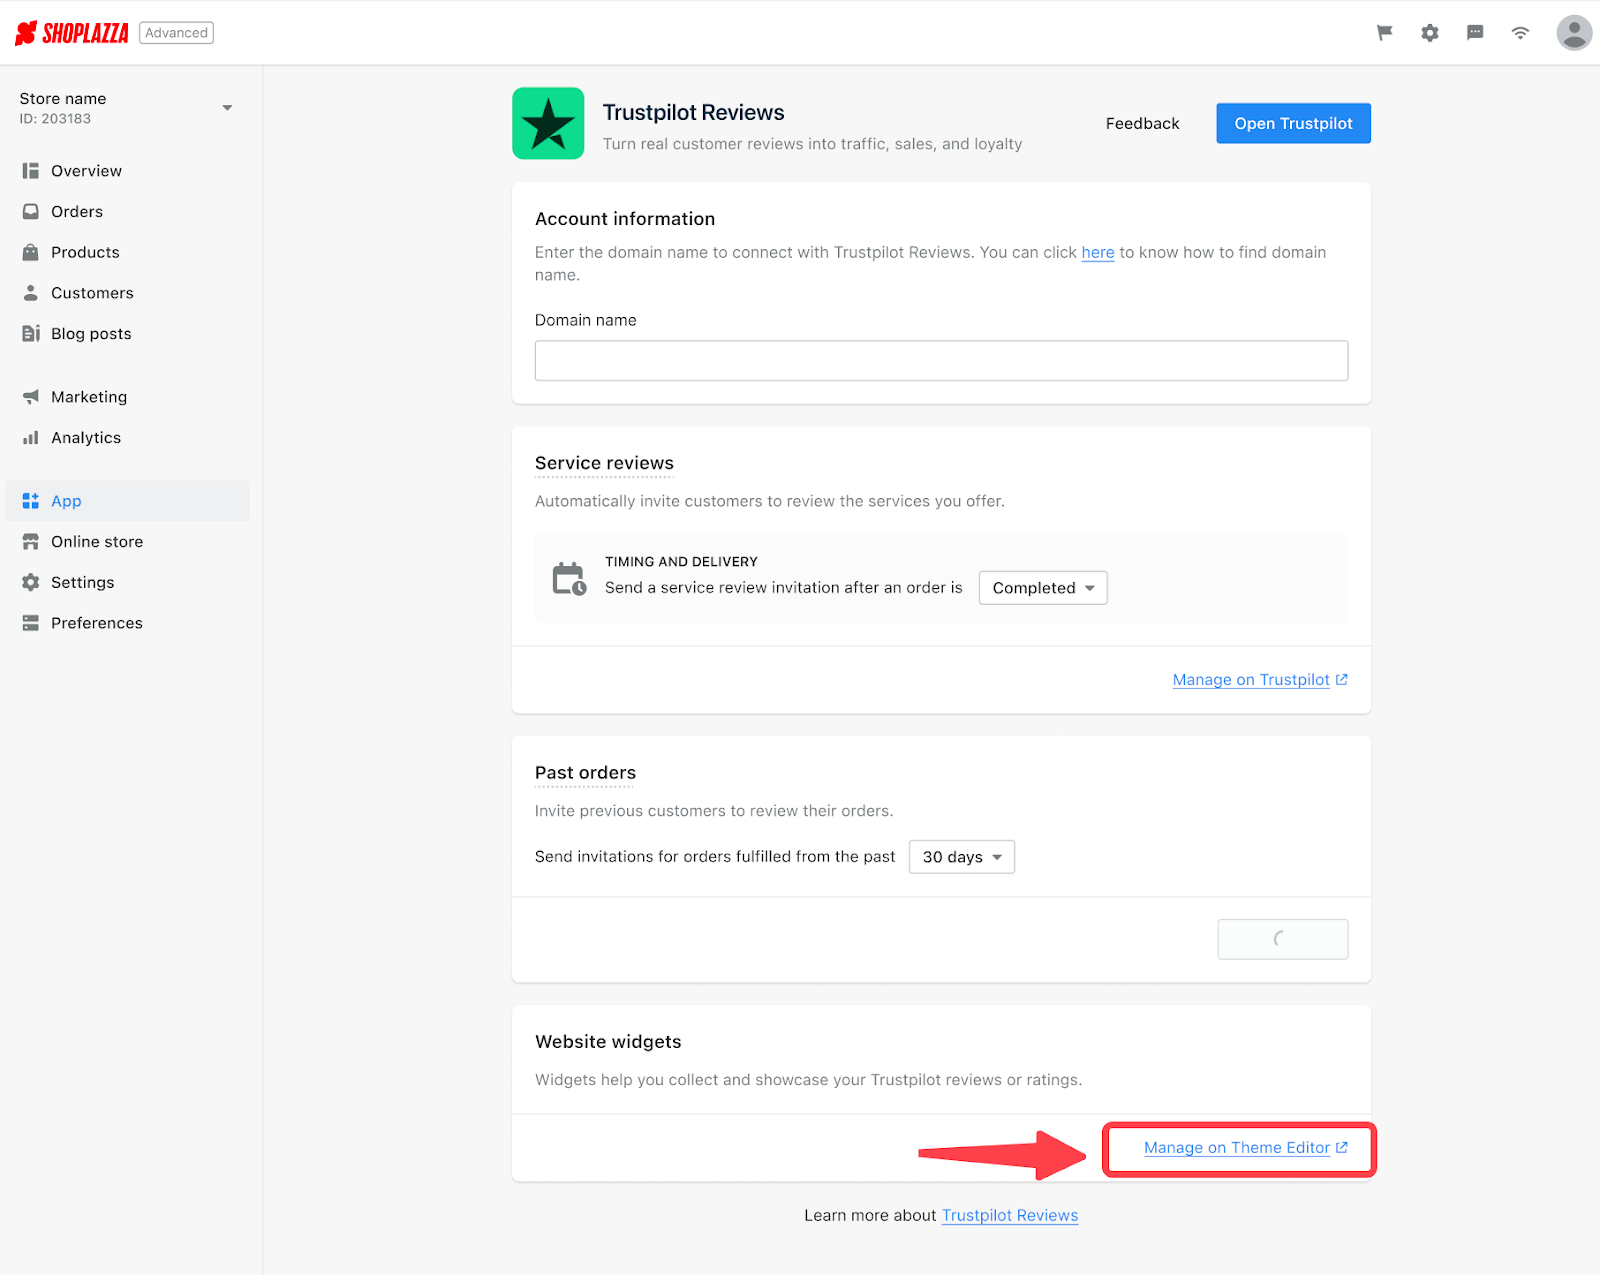The width and height of the screenshot is (1600, 1275).
Task: Open the Trustpilot Reviews learn more link
Action: (1010, 1216)
